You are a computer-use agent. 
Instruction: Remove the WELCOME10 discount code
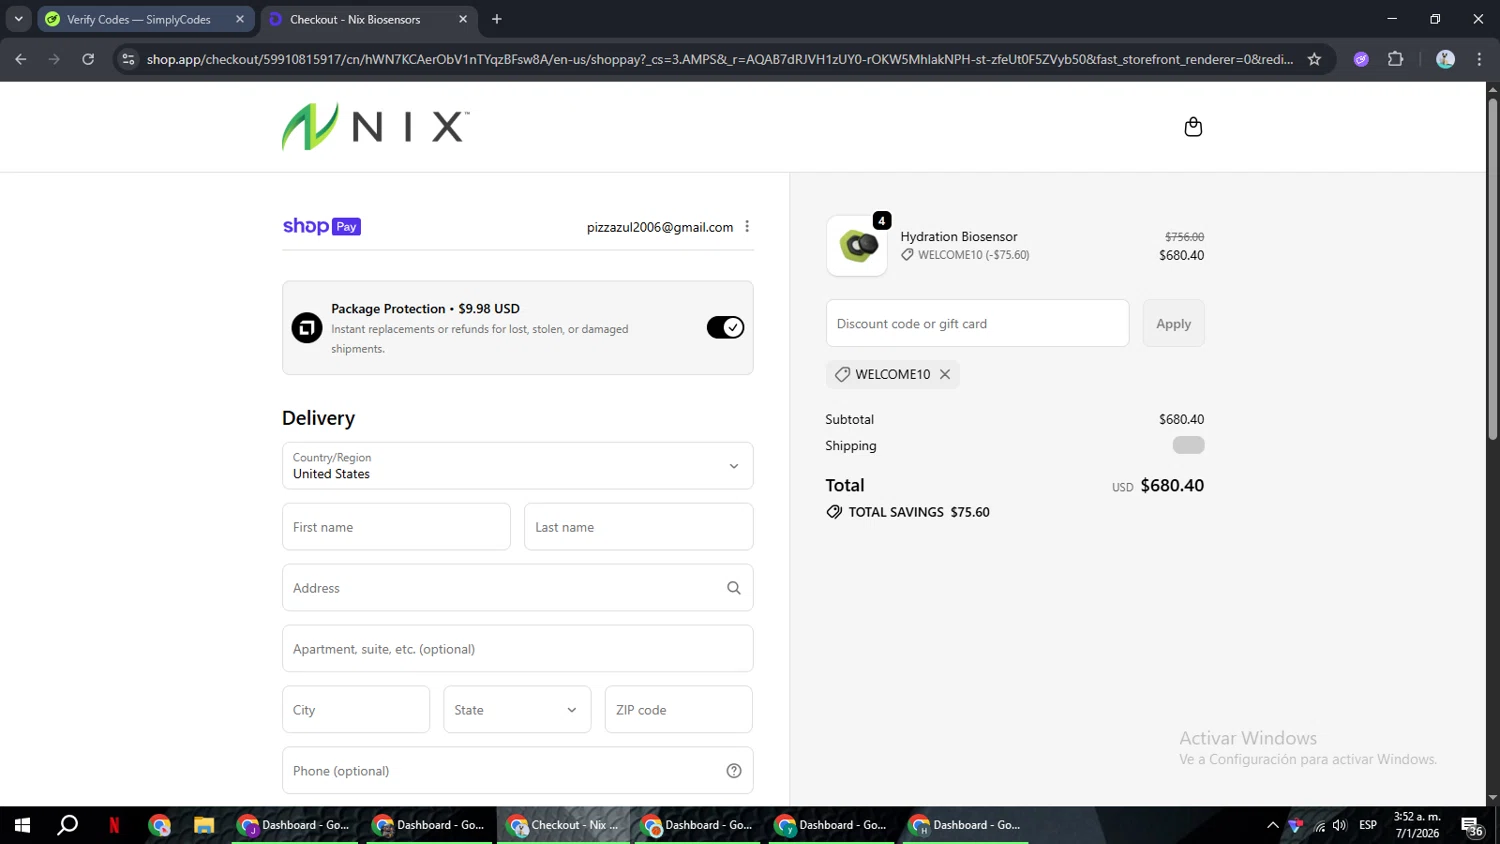[x=945, y=374]
